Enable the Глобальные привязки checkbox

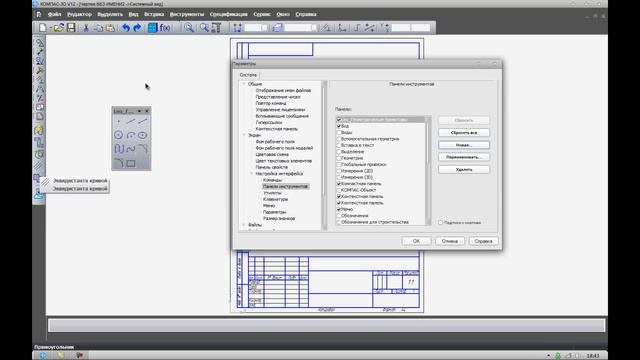click(339, 164)
